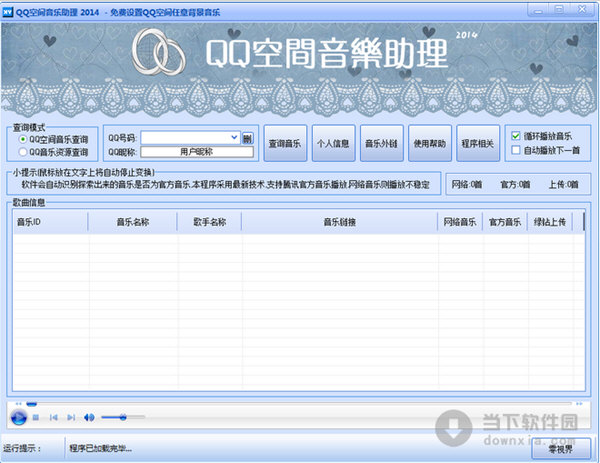Screen dimensions: 600x463
Task: Click the 上传:0首 counter text
Action: pos(563,184)
